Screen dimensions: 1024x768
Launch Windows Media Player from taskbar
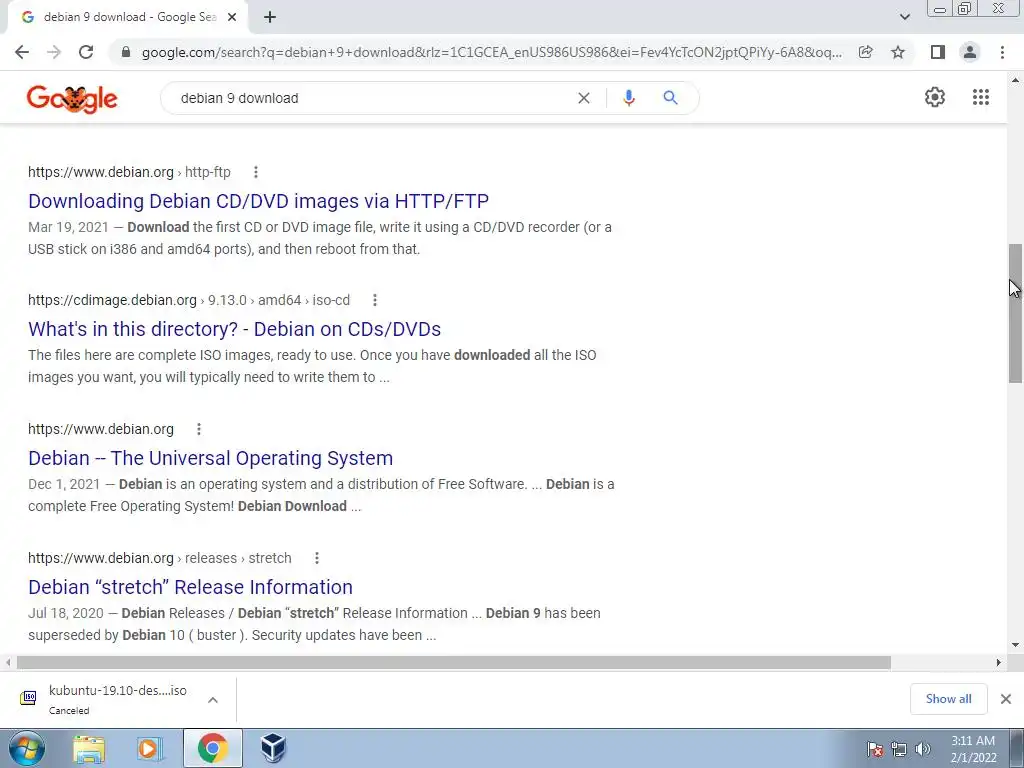click(x=150, y=748)
